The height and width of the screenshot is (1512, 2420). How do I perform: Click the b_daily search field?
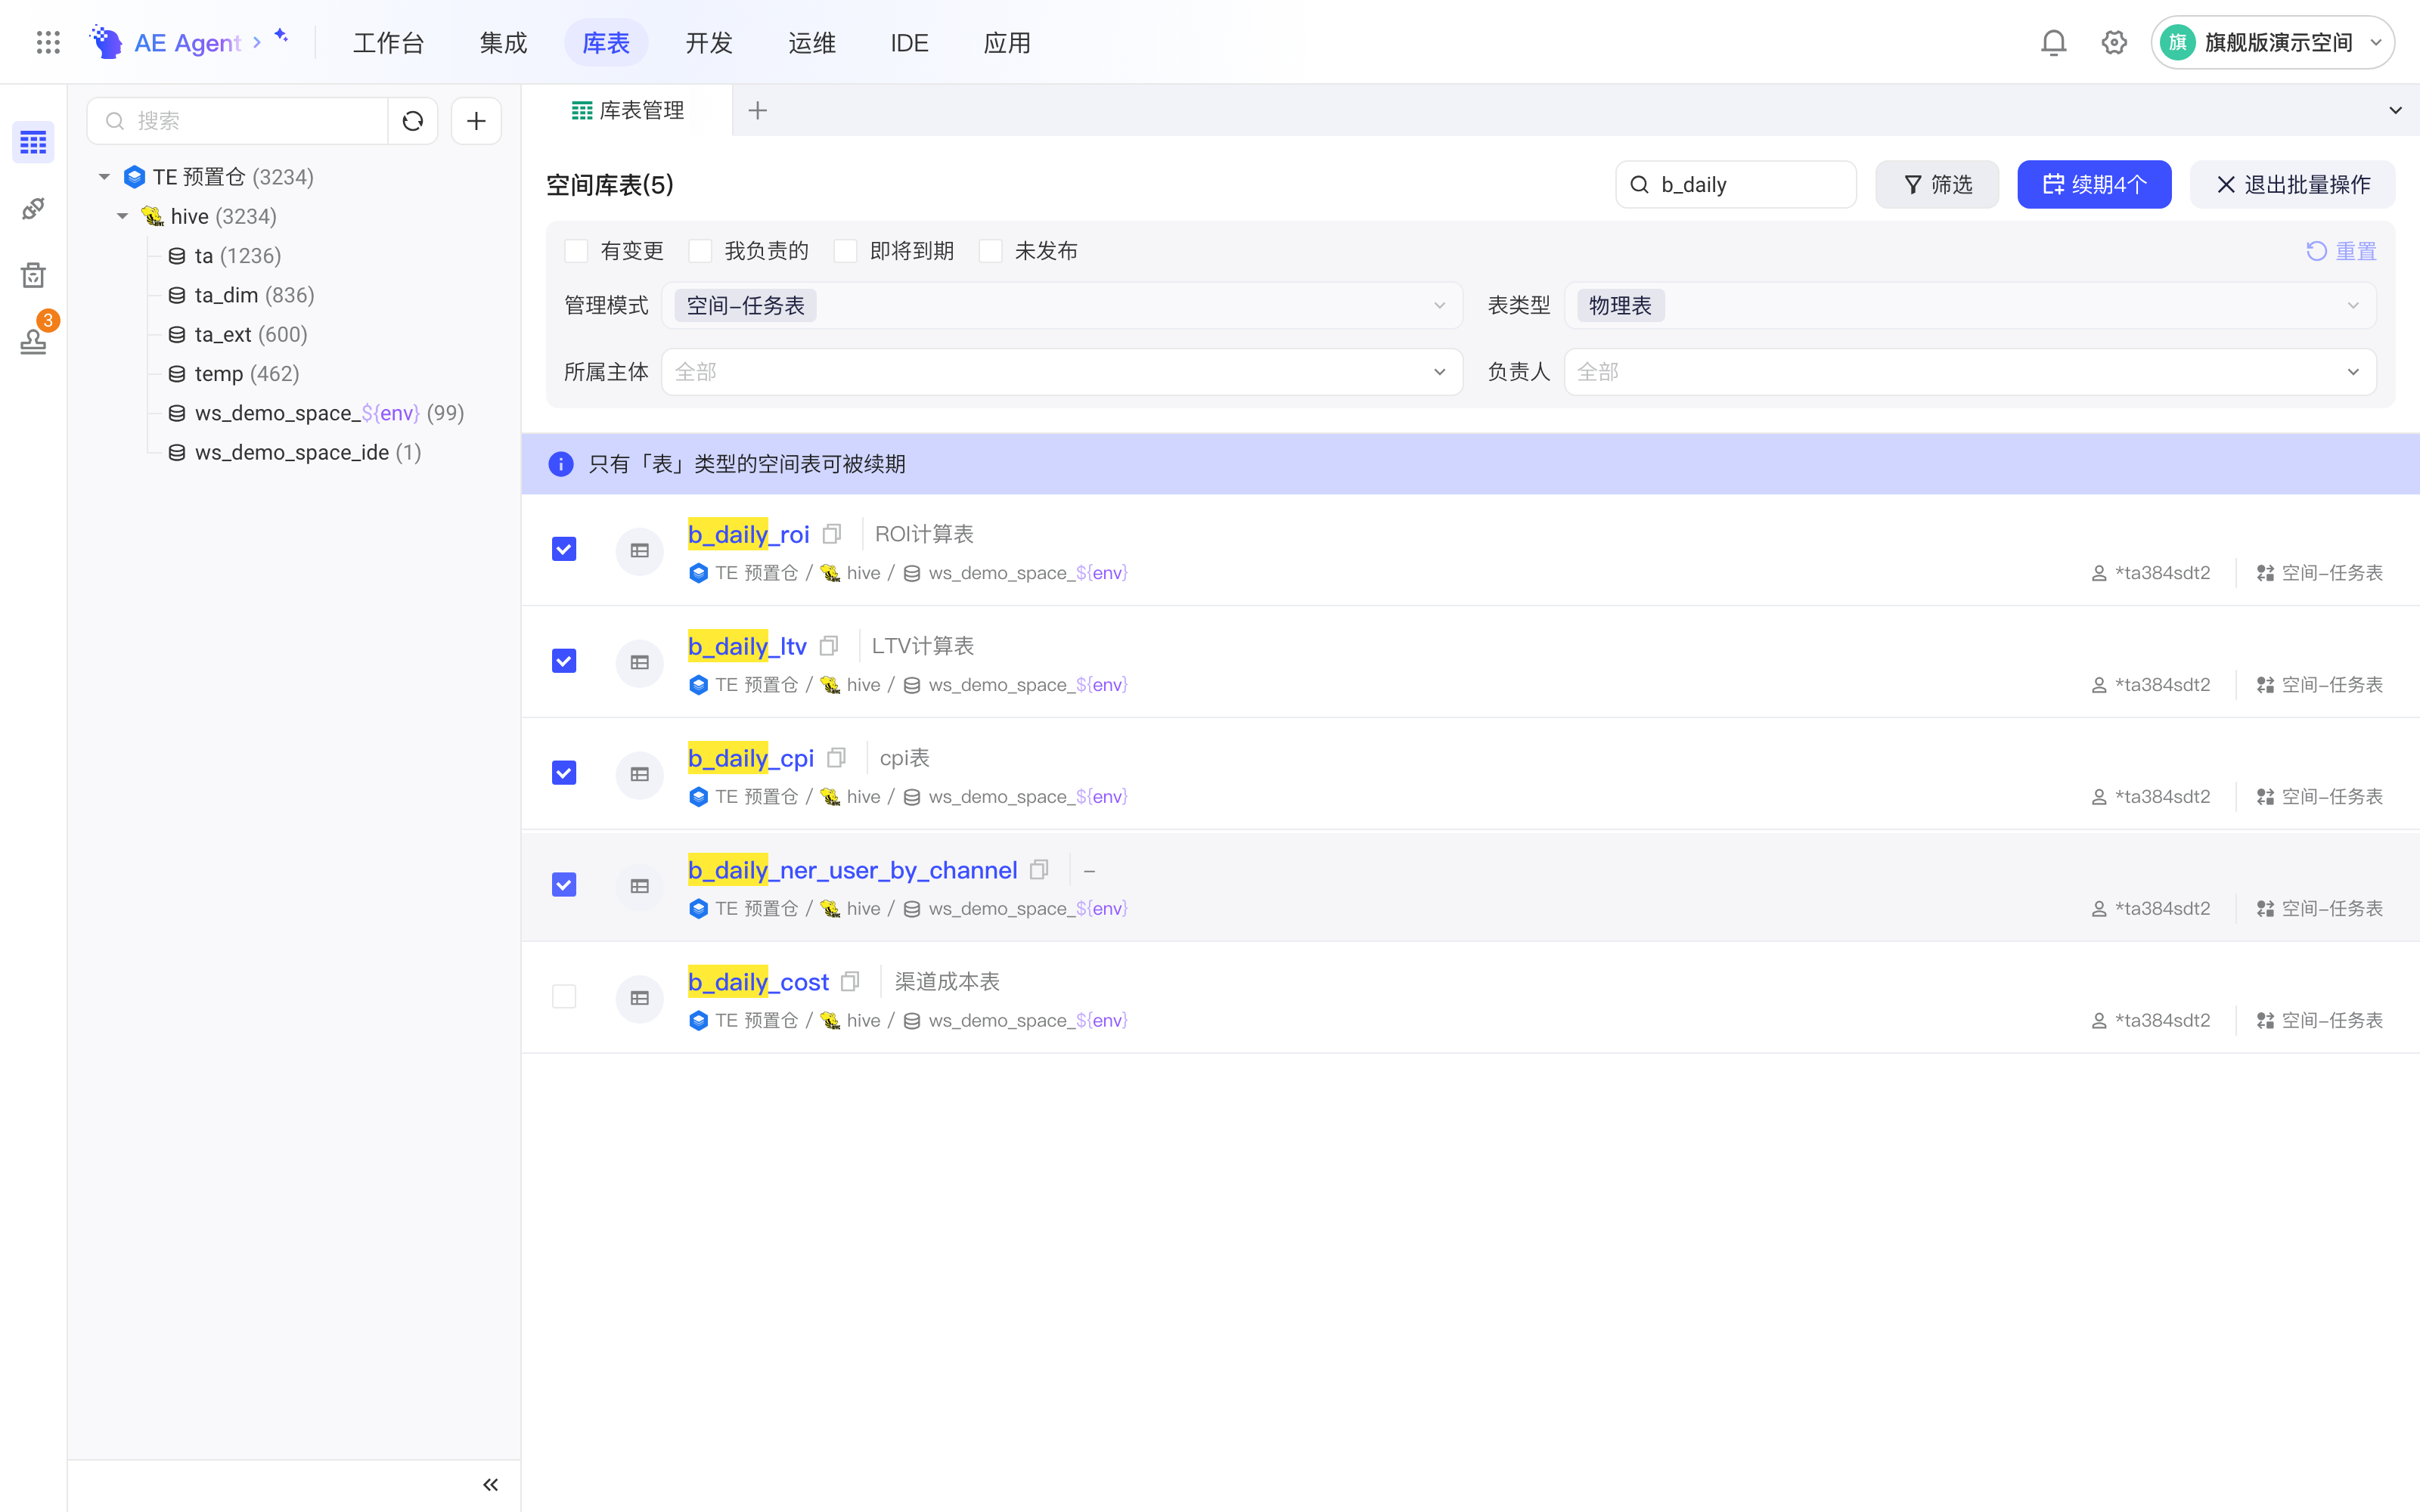[1736, 185]
